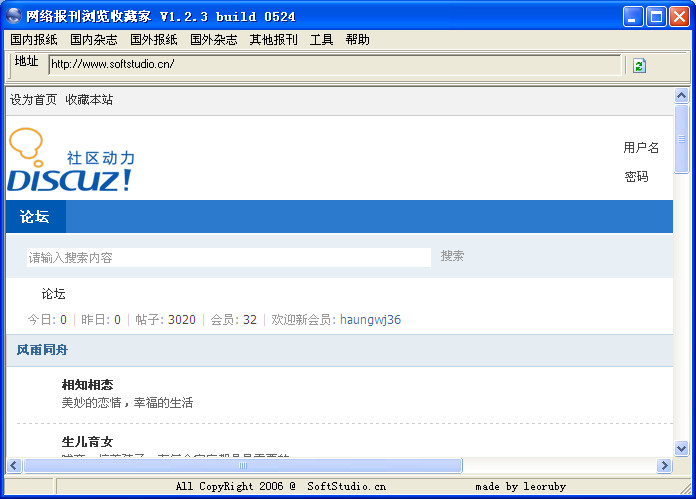696x499 pixels.
Task: Click the 密码 label
Action: pos(636,177)
